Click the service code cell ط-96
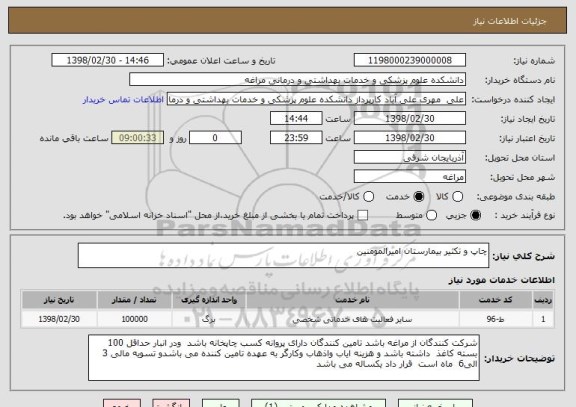 click(x=495, y=319)
